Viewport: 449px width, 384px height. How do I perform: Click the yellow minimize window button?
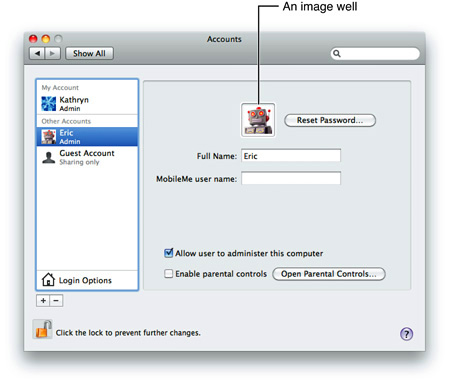tap(46, 39)
